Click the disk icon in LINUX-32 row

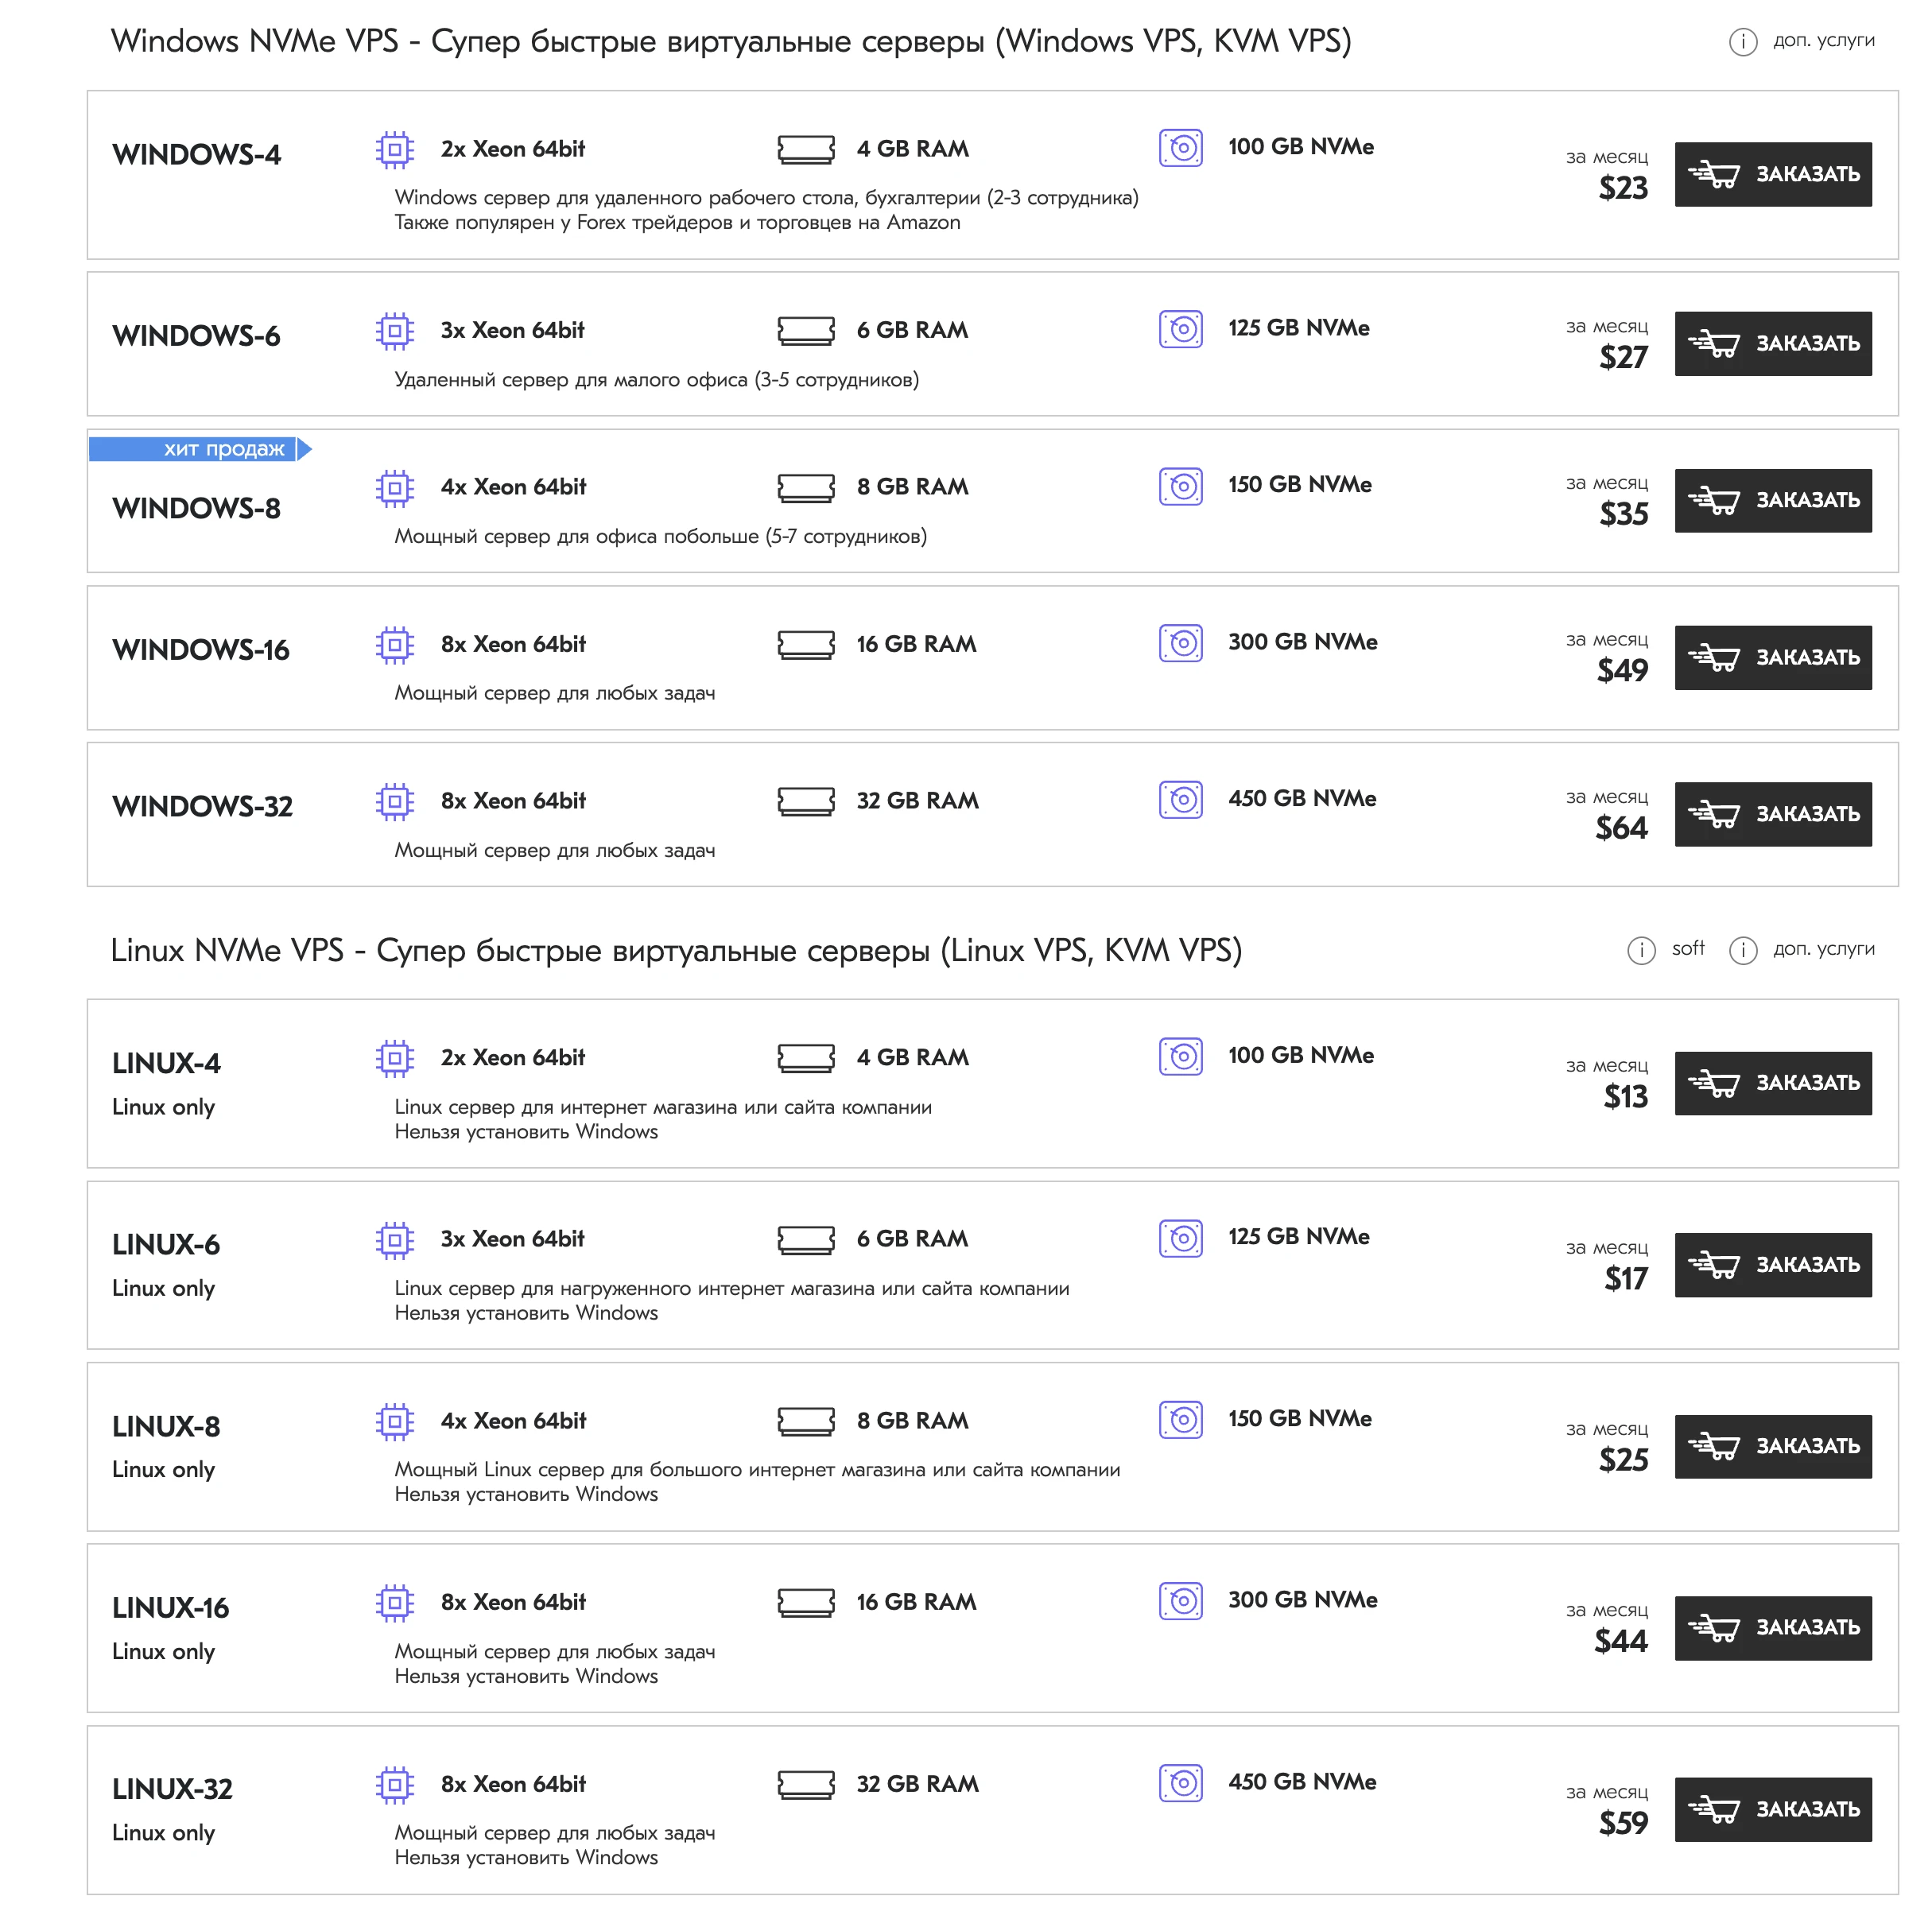pyautogui.click(x=1181, y=1783)
